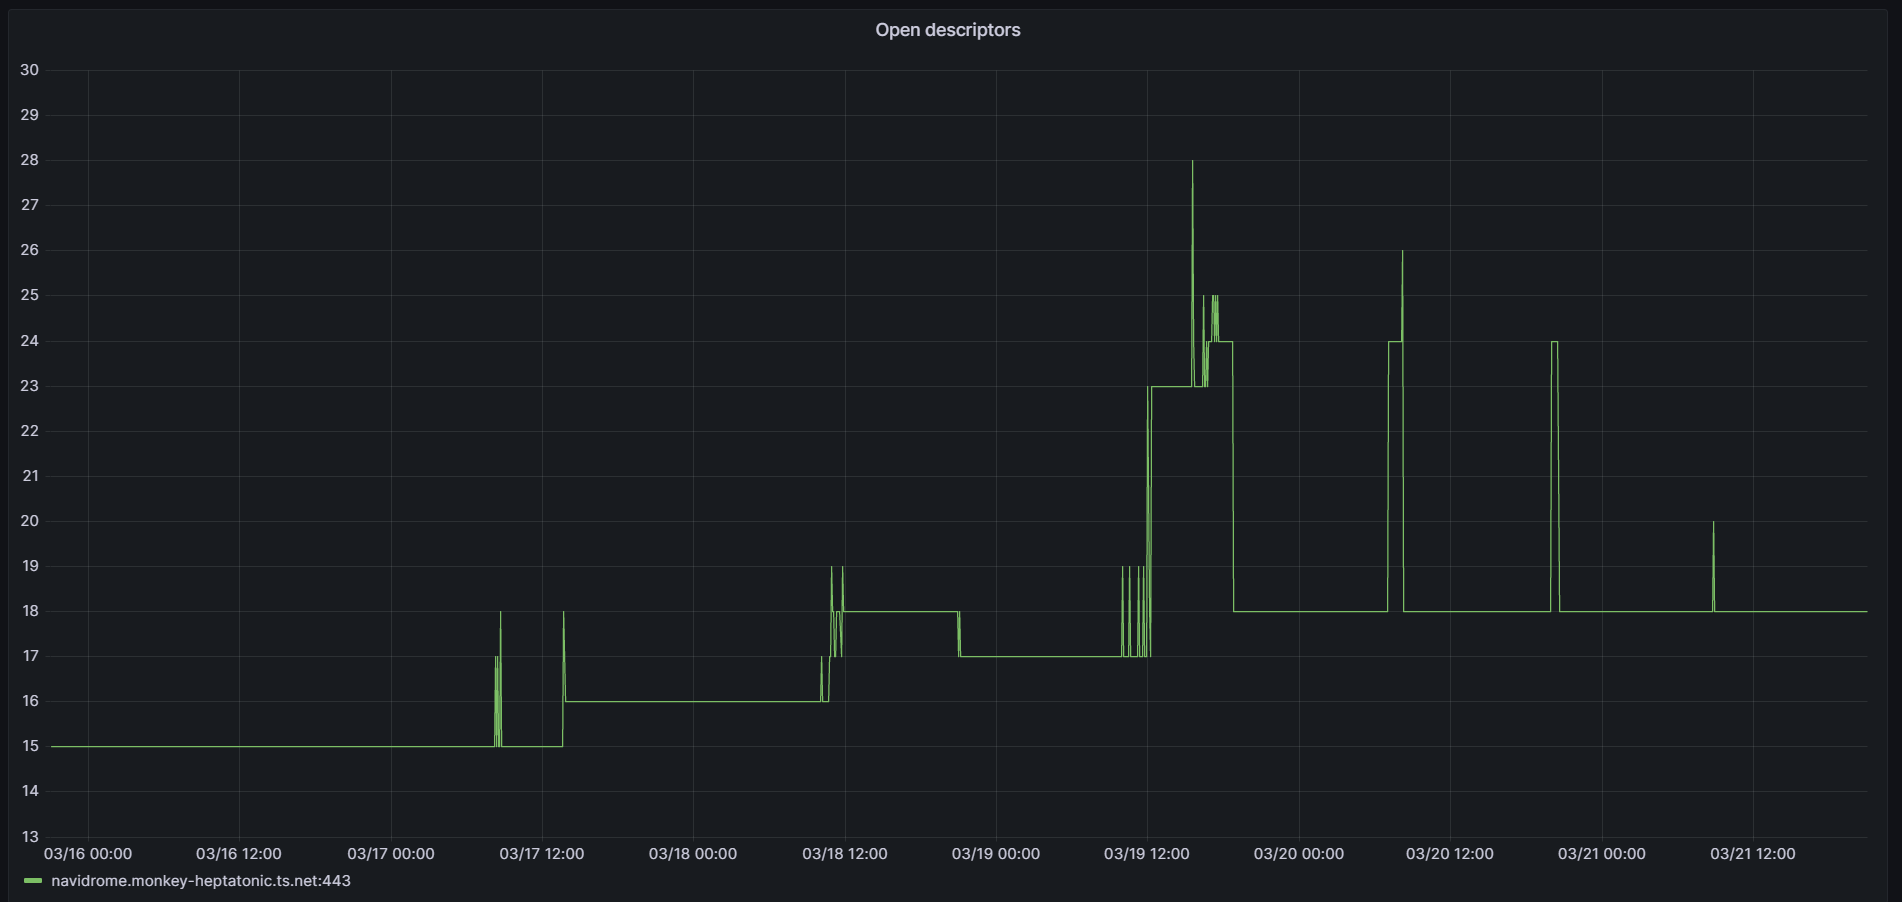Click the y-axis value 30 label
Screen dimensions: 1902x902
(30, 69)
